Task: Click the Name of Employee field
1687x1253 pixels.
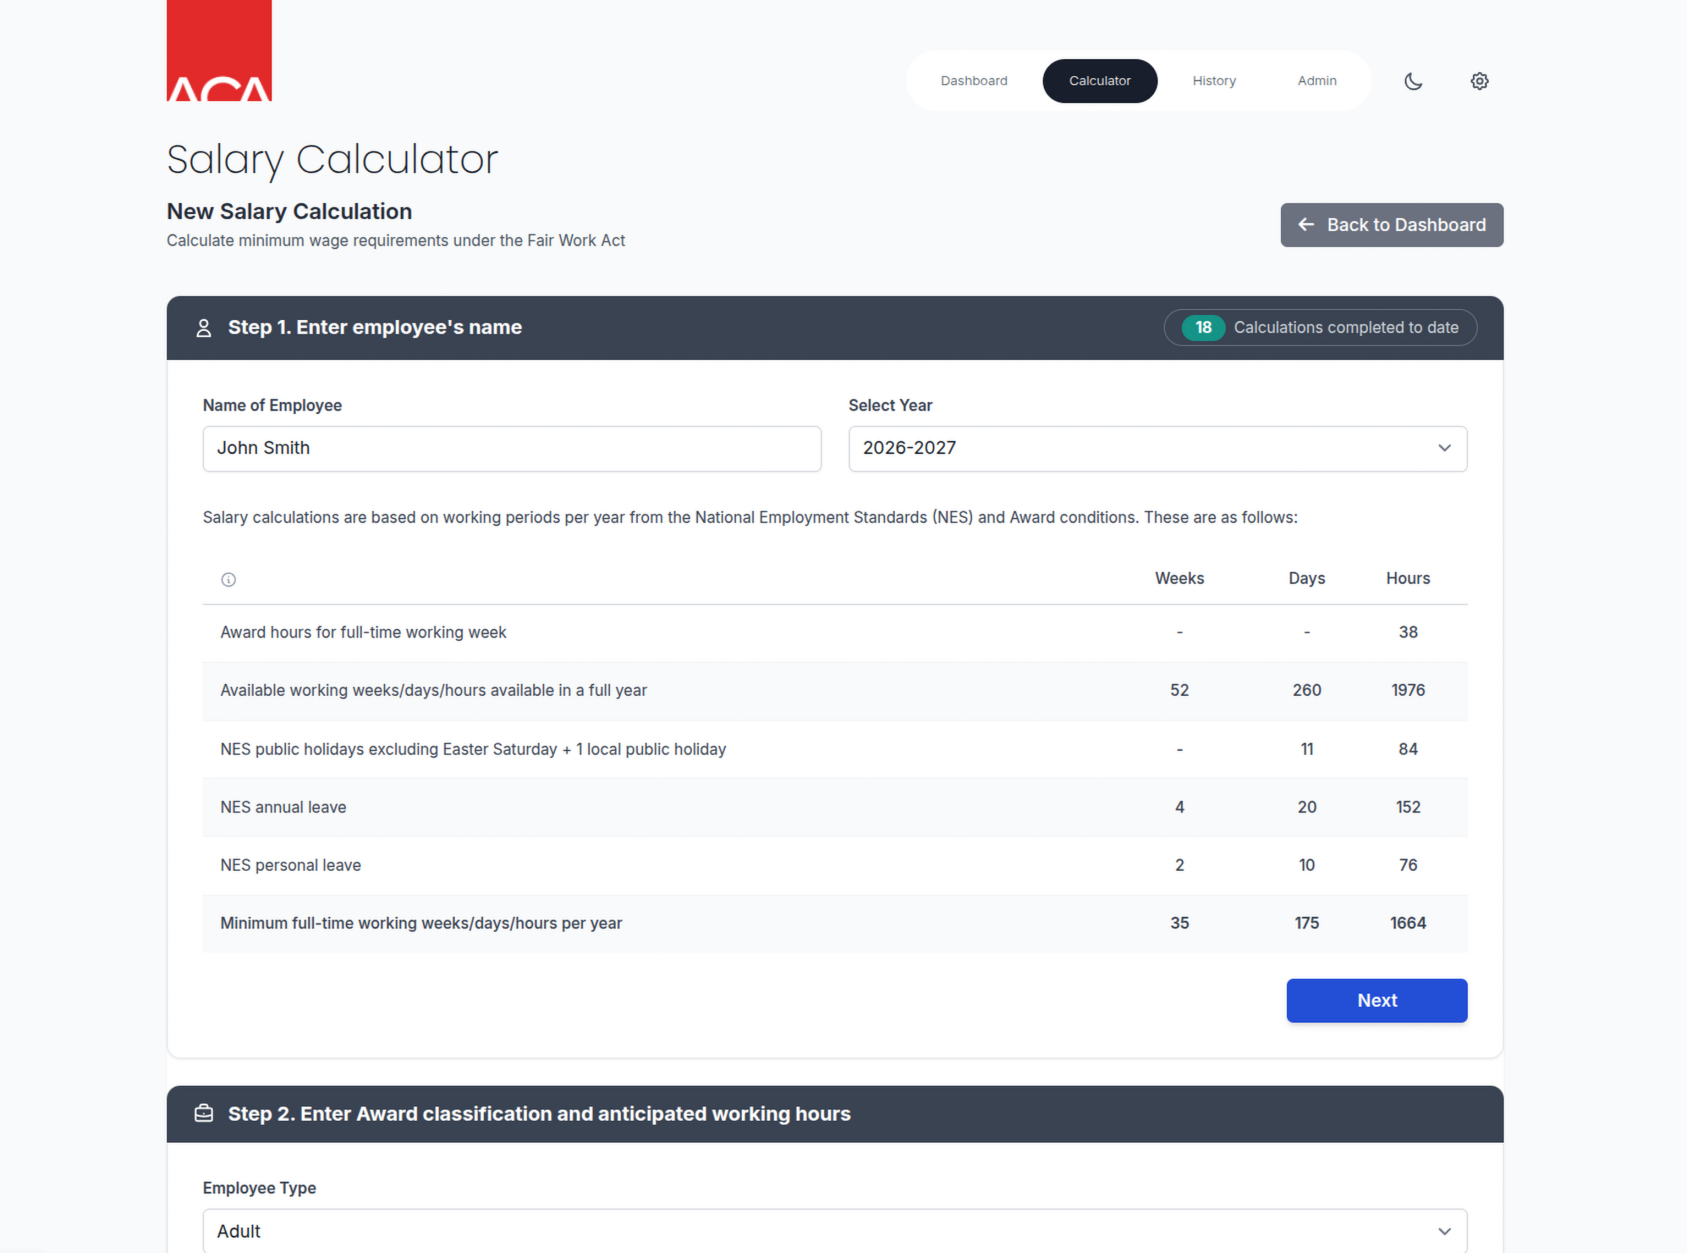Action: tap(512, 449)
